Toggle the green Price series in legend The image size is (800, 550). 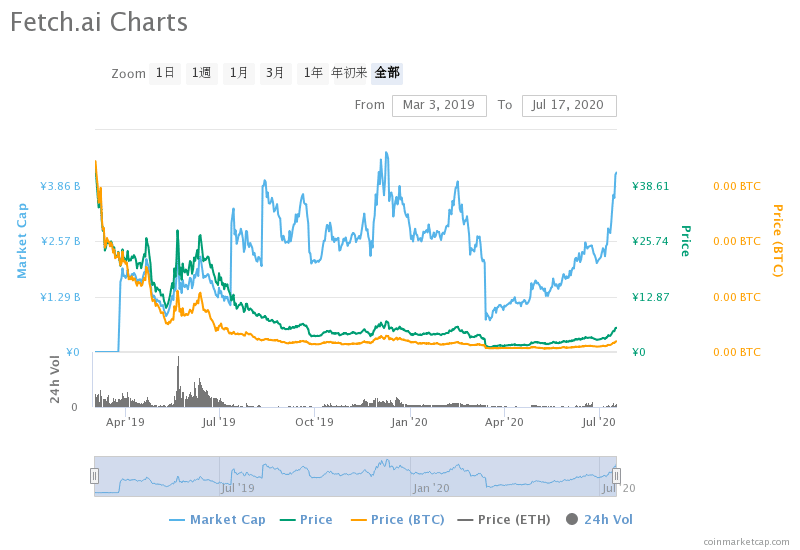(307, 520)
